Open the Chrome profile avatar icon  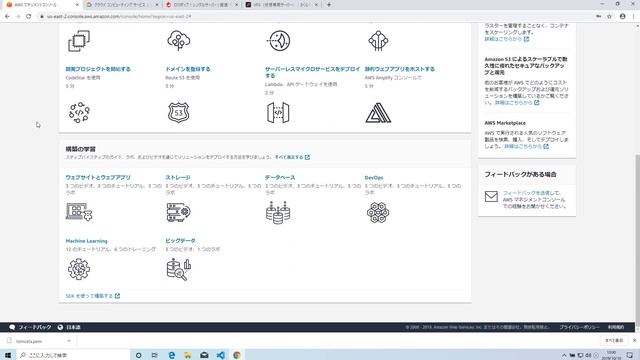point(622,16)
